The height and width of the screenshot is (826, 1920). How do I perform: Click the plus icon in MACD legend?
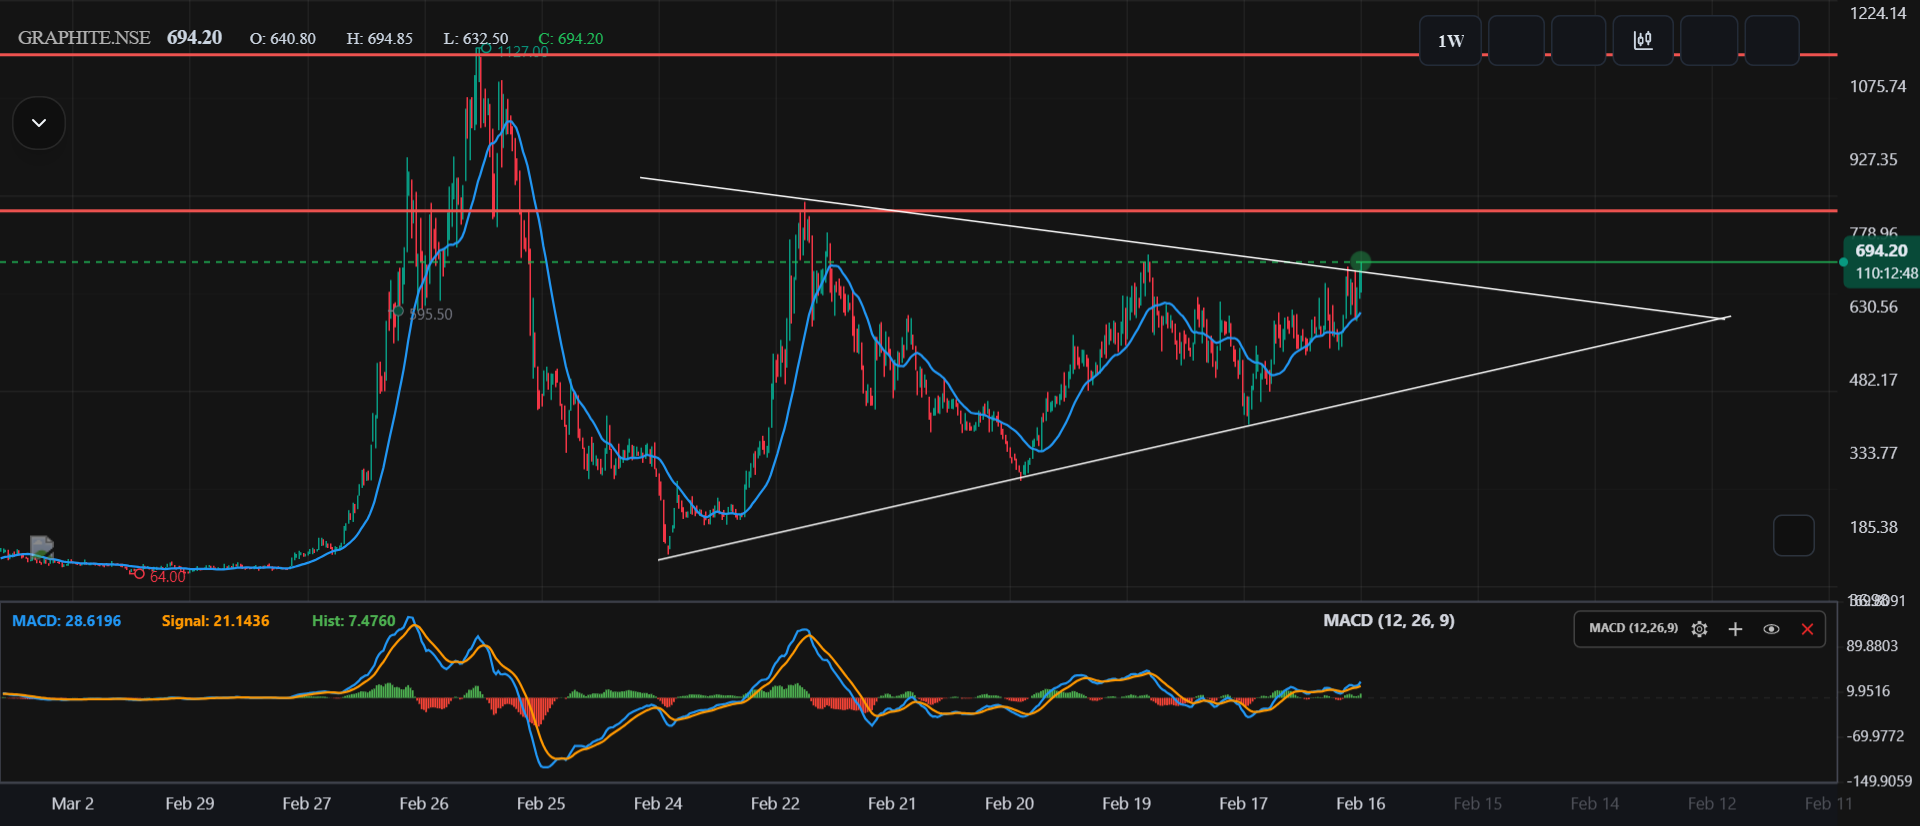1735,629
